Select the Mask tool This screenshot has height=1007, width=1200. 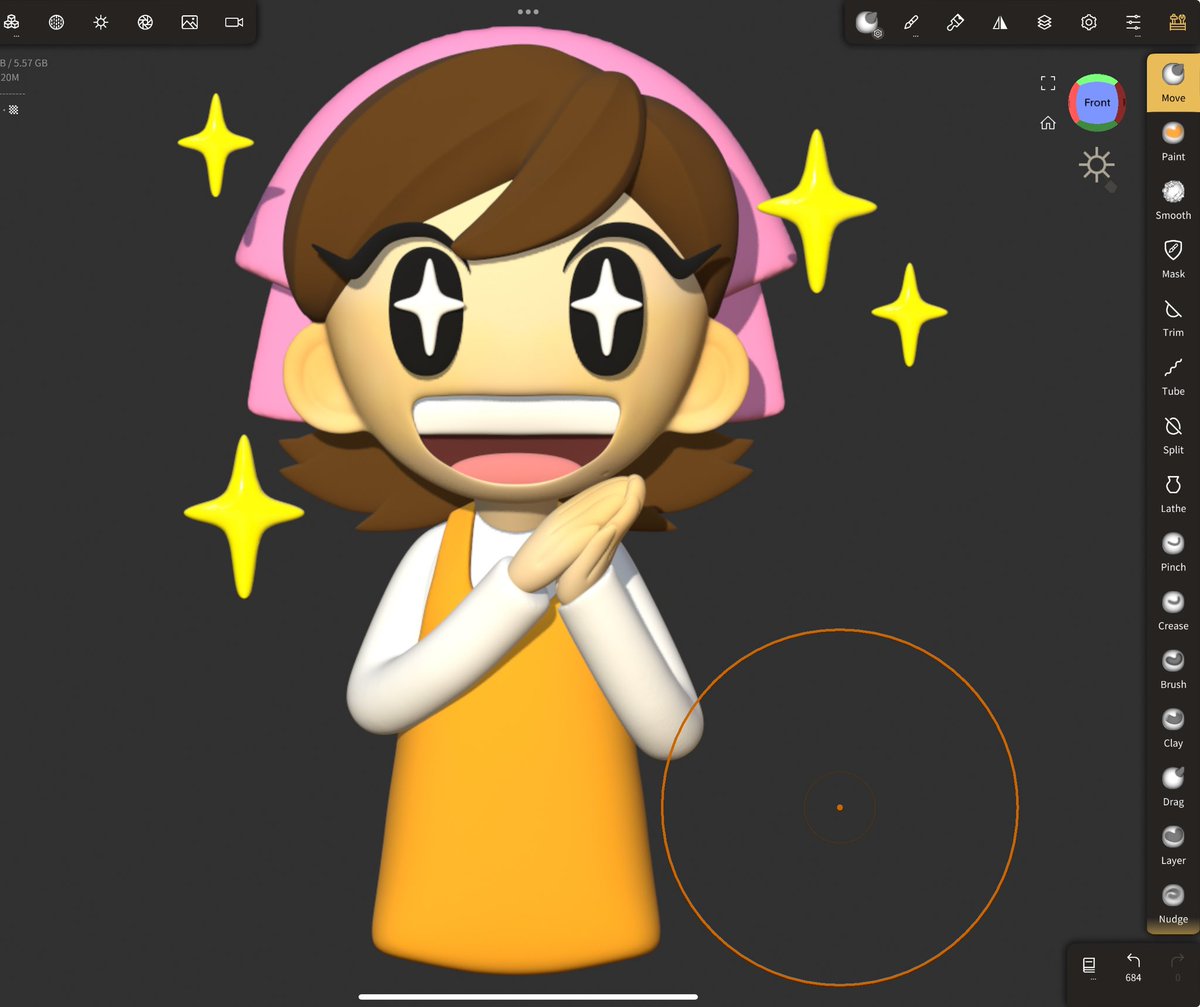[1173, 258]
